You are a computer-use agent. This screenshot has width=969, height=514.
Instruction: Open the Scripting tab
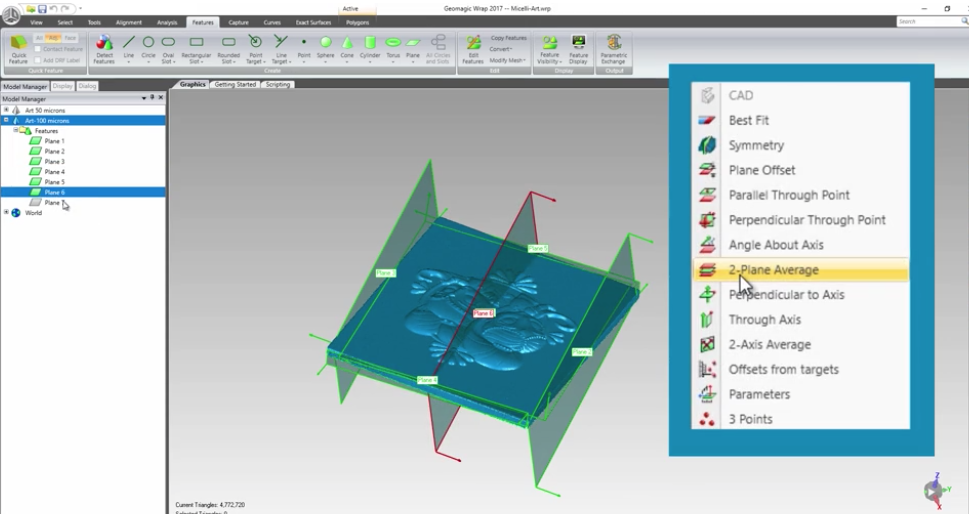(277, 84)
